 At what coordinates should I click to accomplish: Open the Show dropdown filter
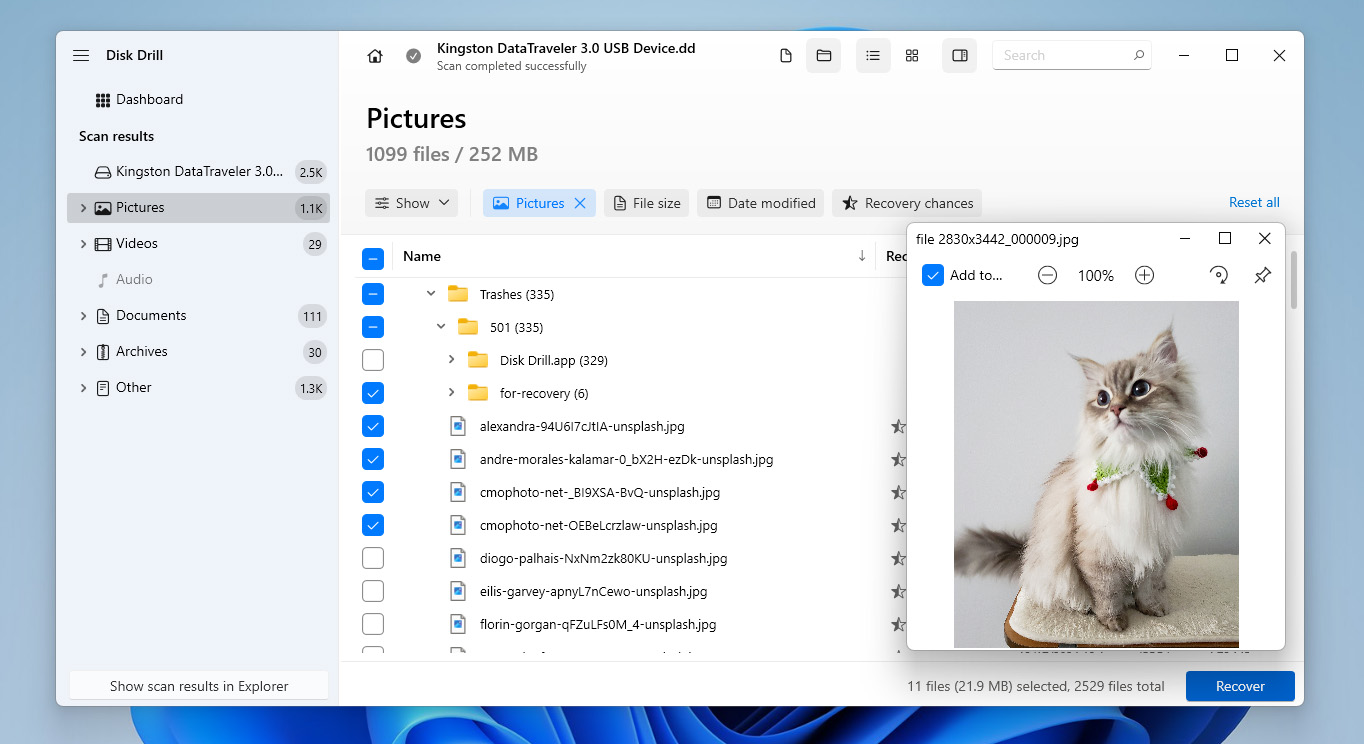tap(412, 203)
